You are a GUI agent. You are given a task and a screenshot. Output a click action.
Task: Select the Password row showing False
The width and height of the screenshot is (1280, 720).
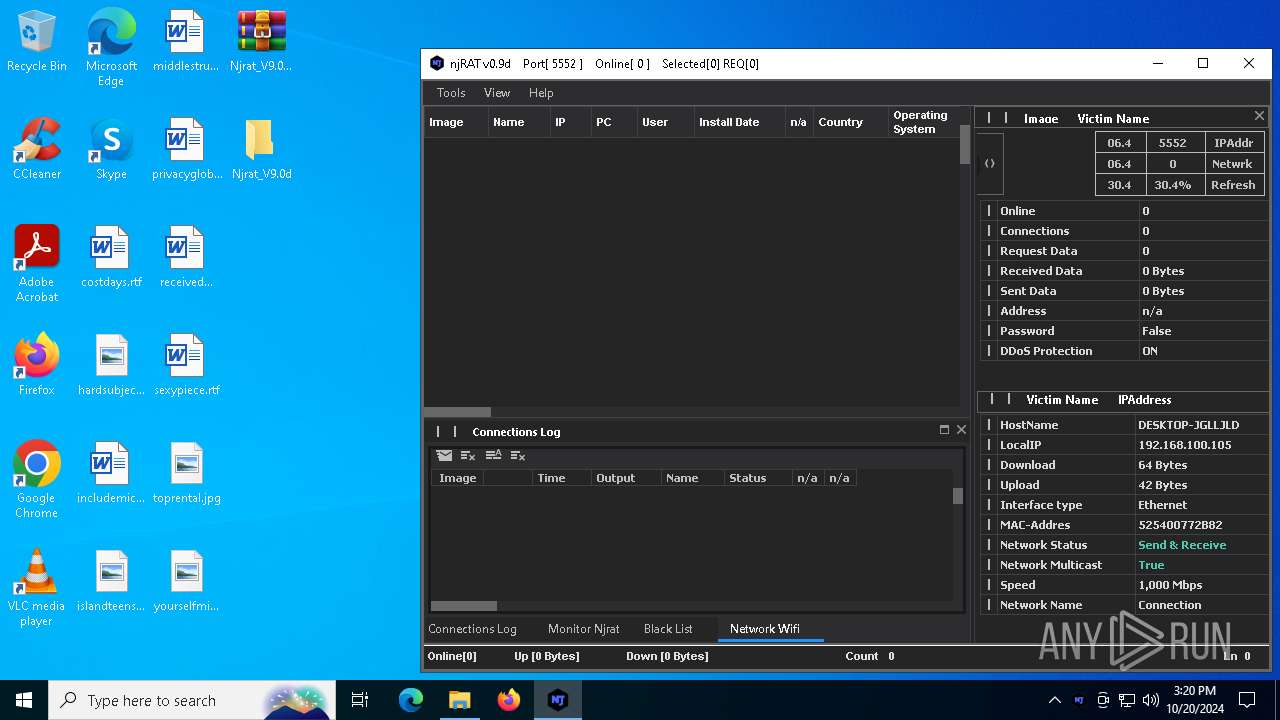click(1123, 331)
